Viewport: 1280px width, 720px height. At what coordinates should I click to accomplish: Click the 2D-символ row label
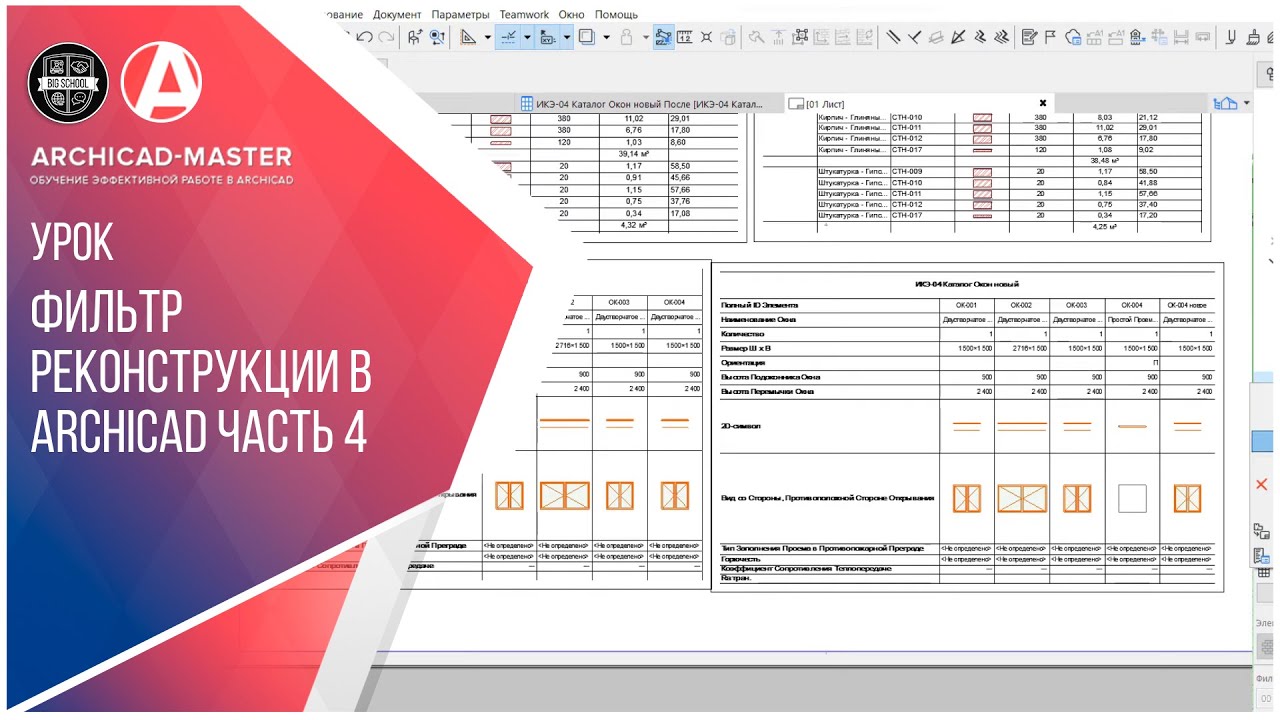coord(741,426)
